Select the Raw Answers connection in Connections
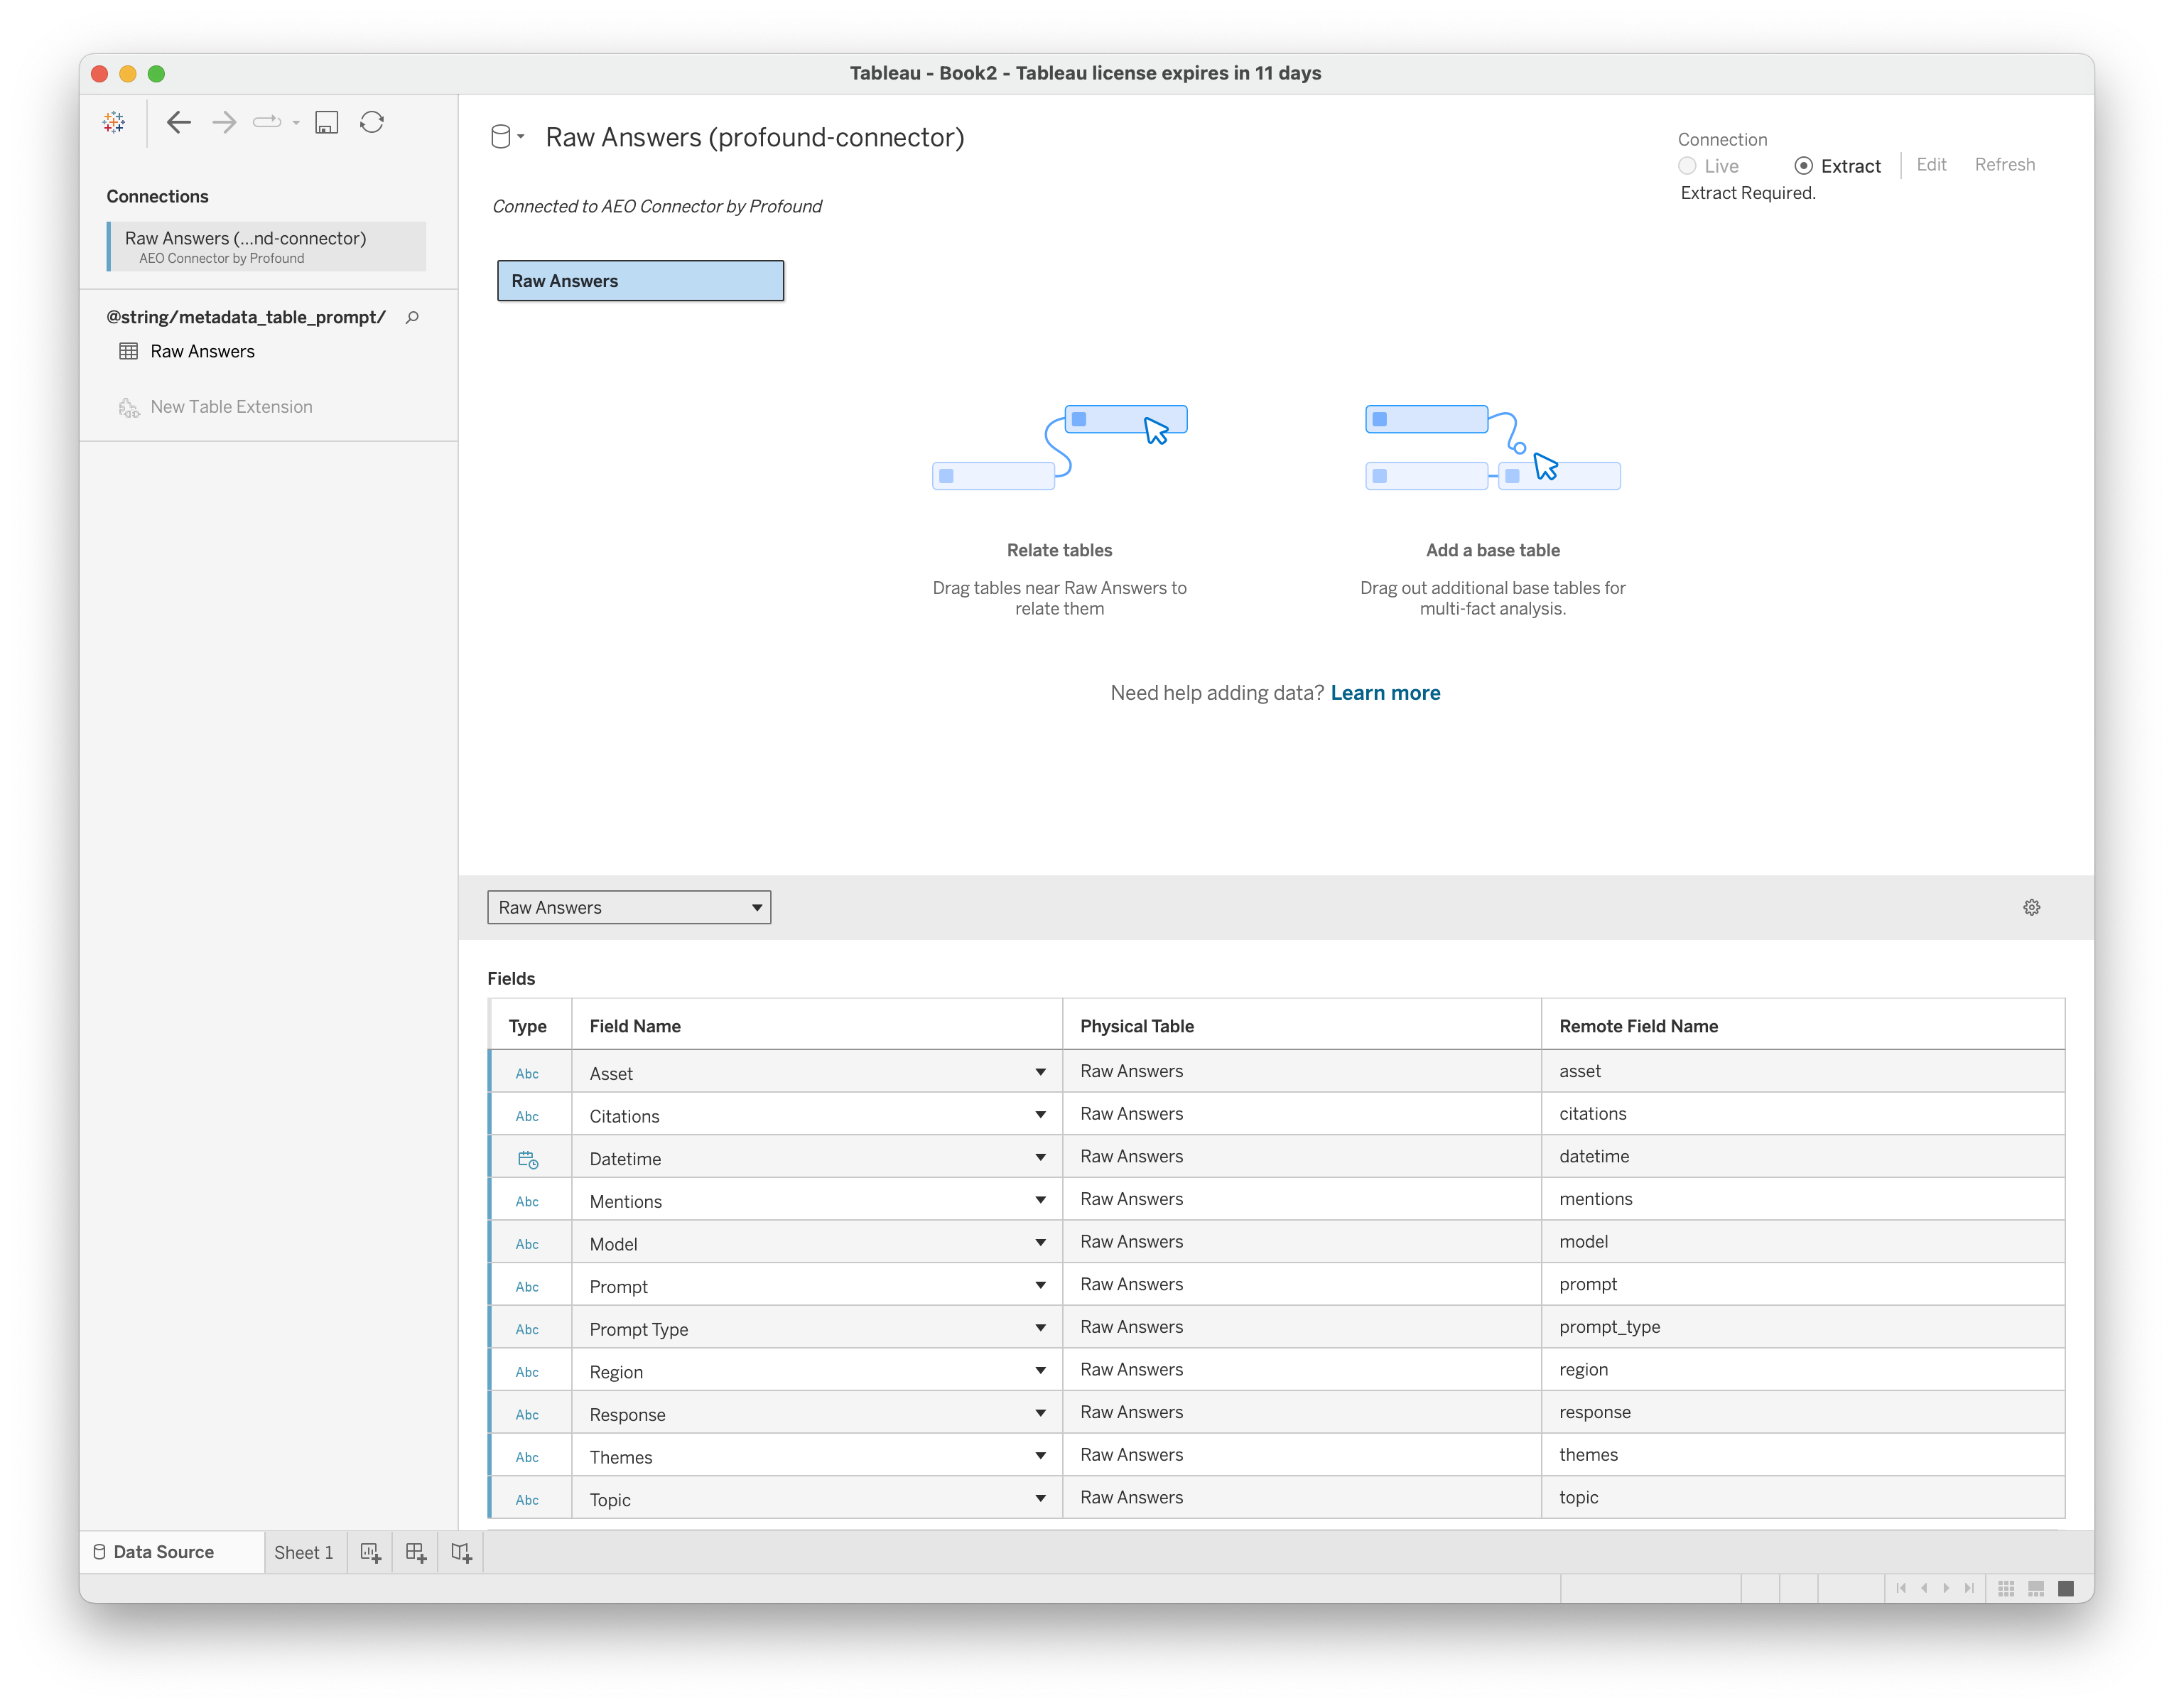This screenshot has height=1708, width=2174. point(267,246)
